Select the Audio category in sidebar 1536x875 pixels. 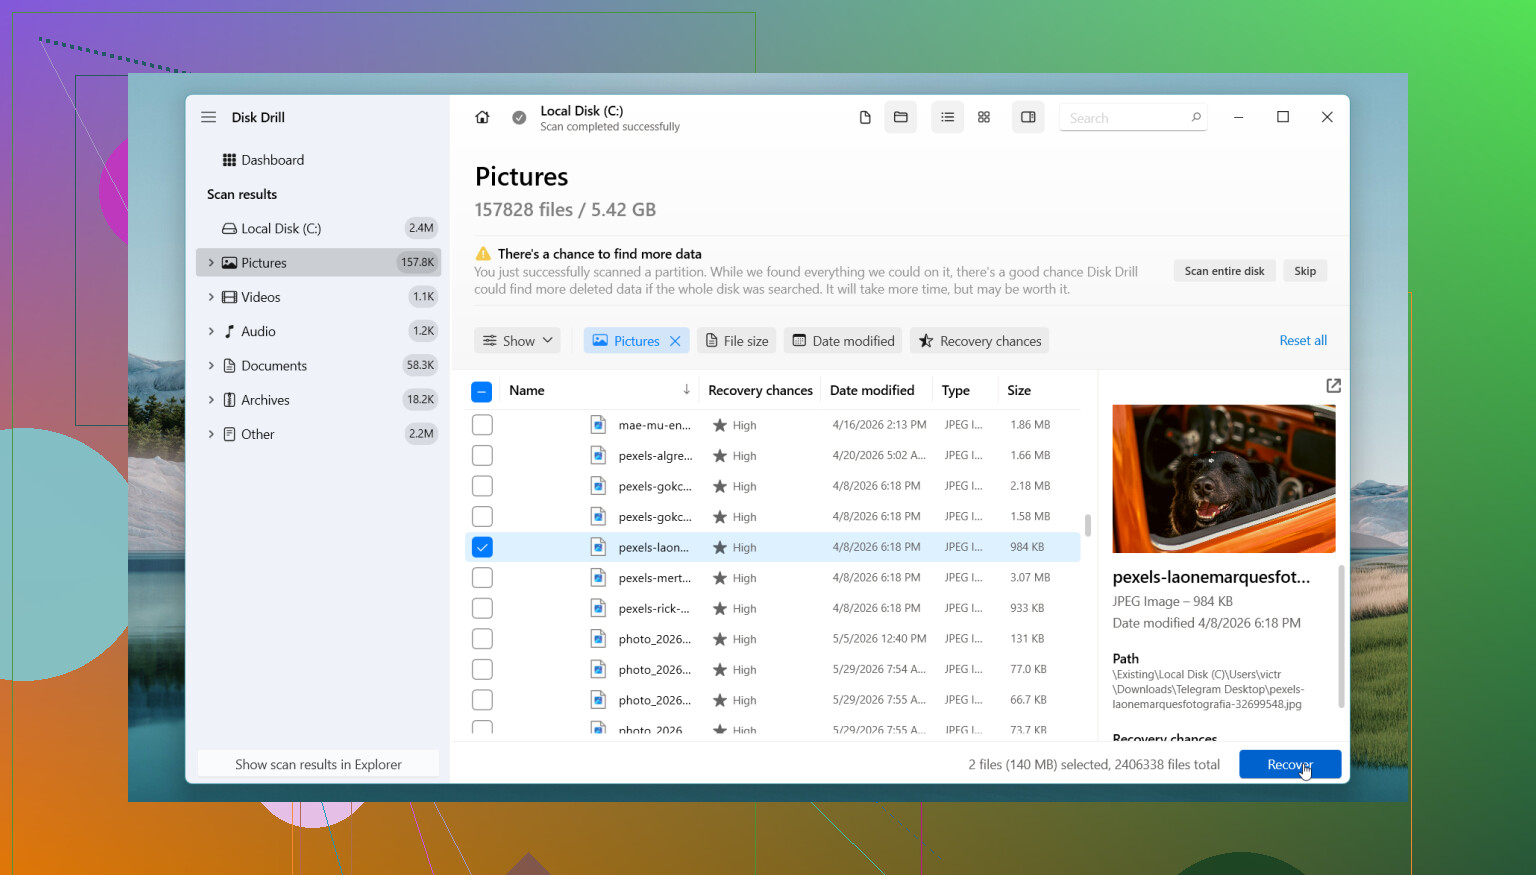[318, 331]
